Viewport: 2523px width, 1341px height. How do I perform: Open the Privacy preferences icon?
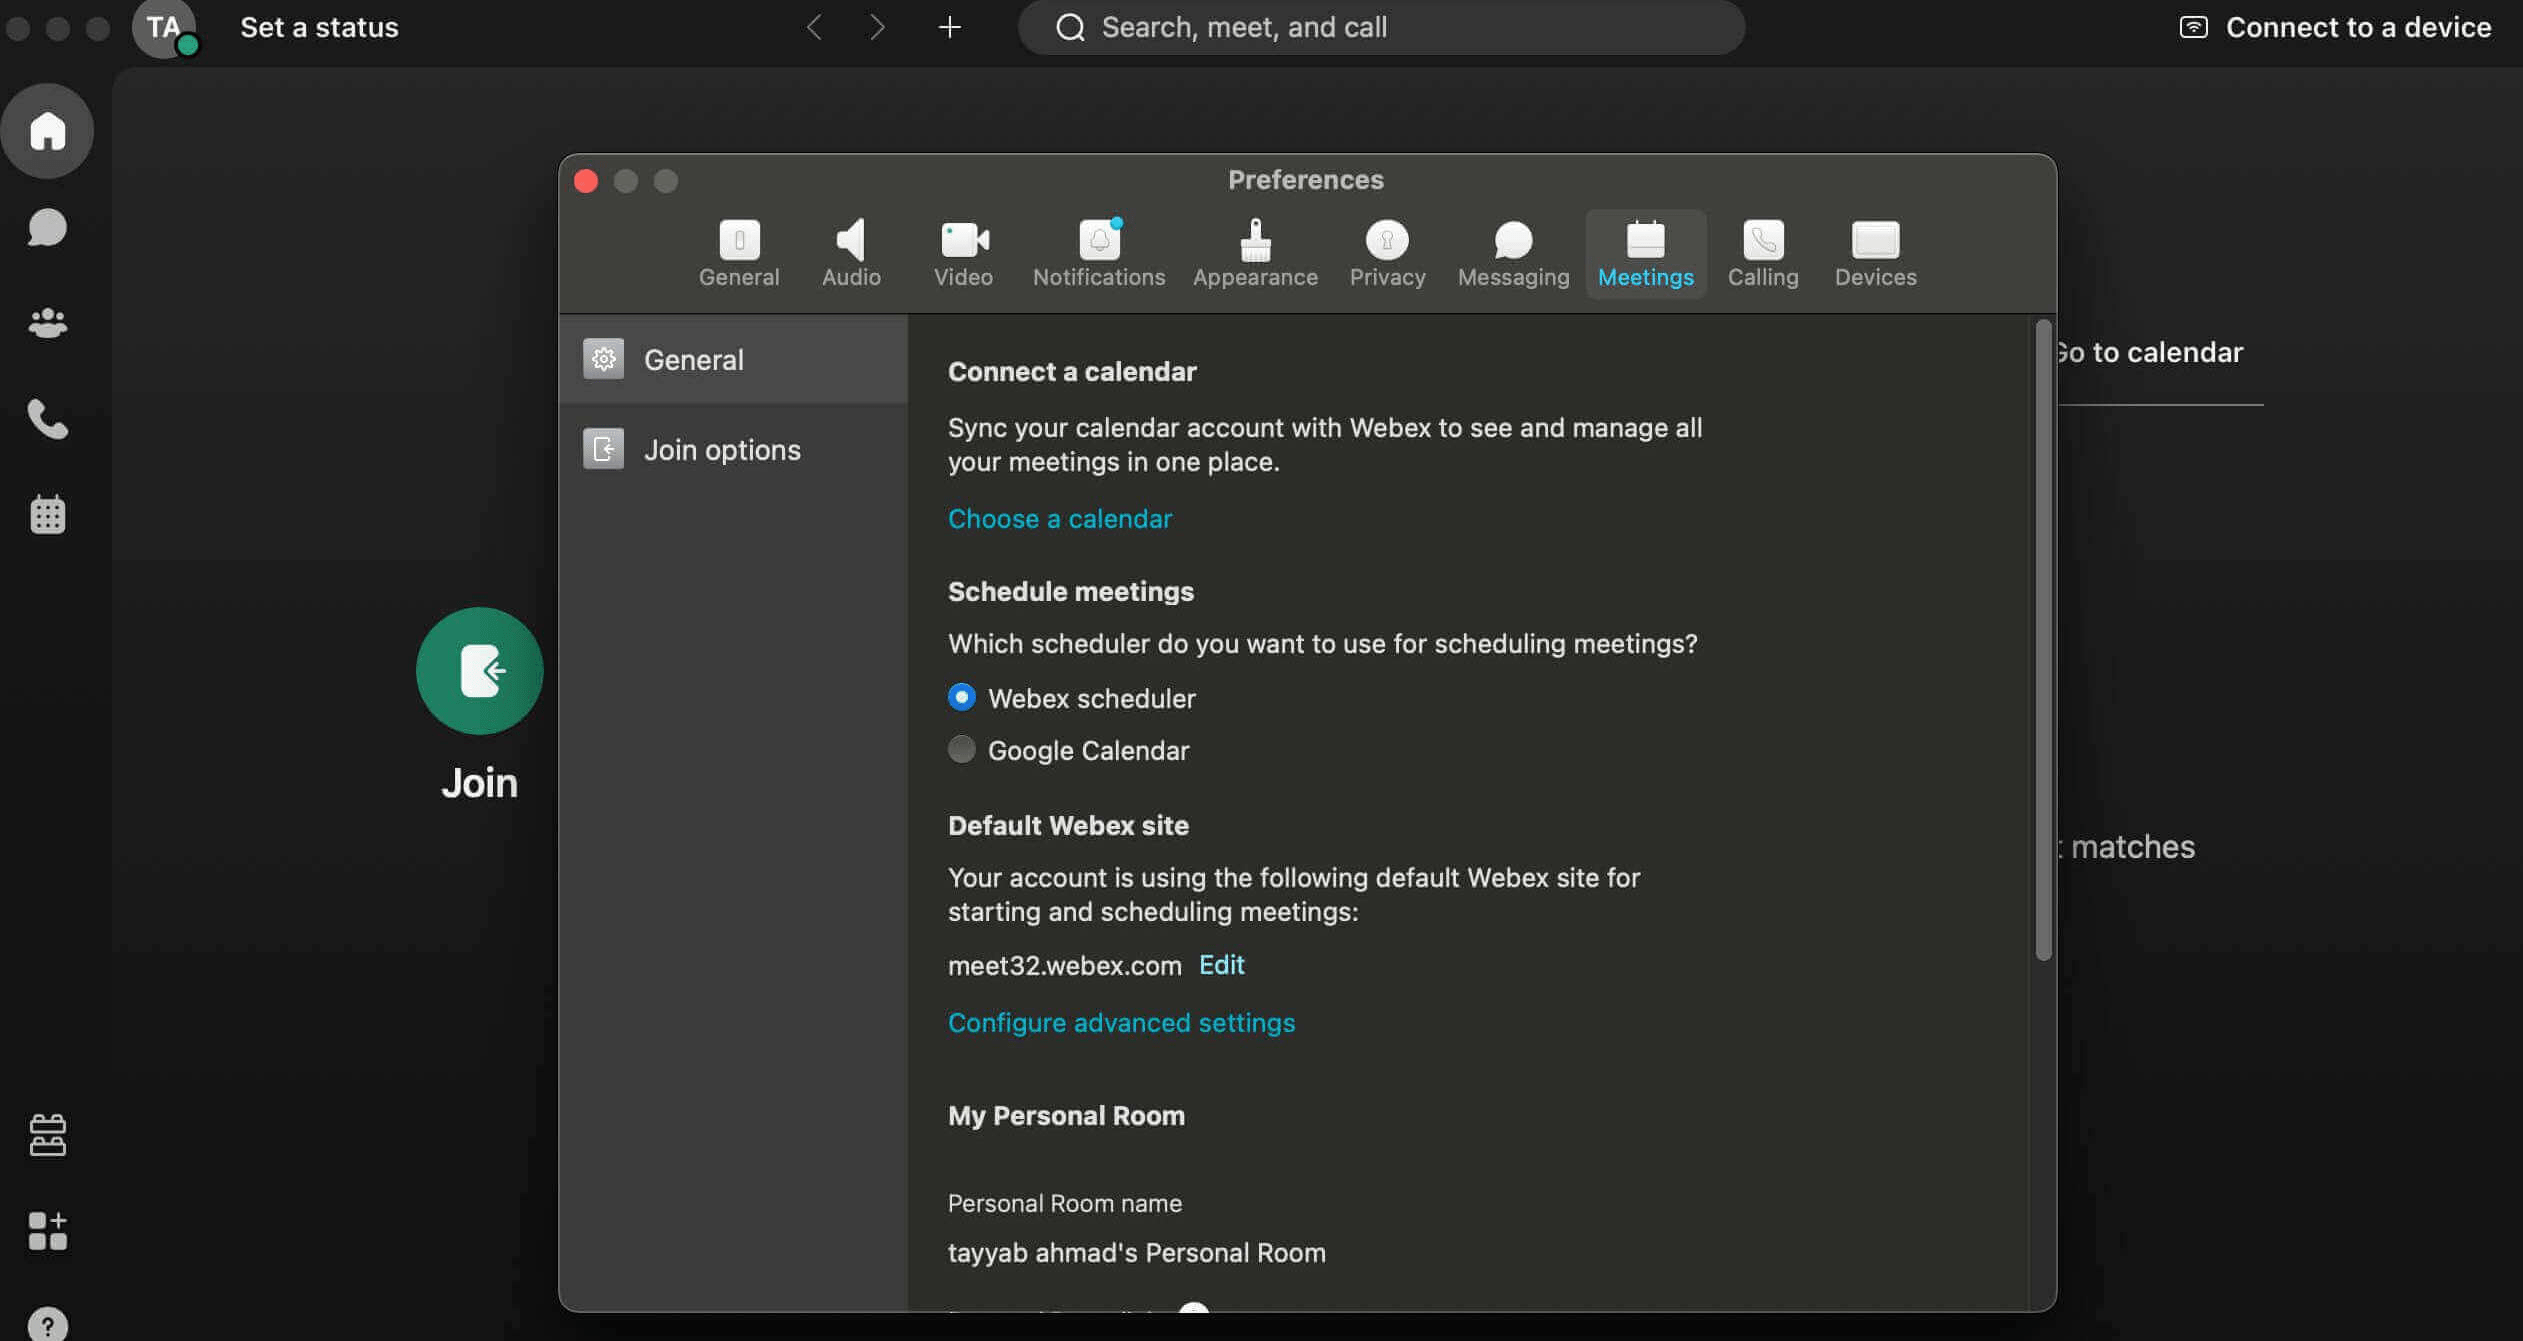coord(1386,252)
